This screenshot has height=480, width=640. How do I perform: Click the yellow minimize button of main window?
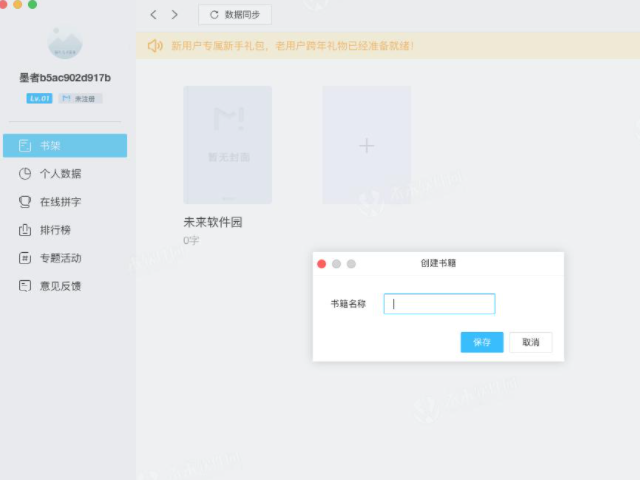pos(18,4)
